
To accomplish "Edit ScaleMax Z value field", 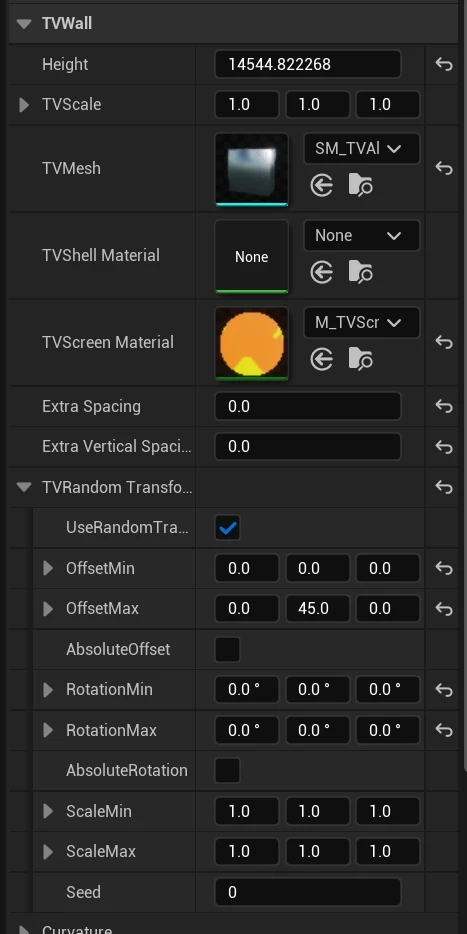I will click(388, 852).
